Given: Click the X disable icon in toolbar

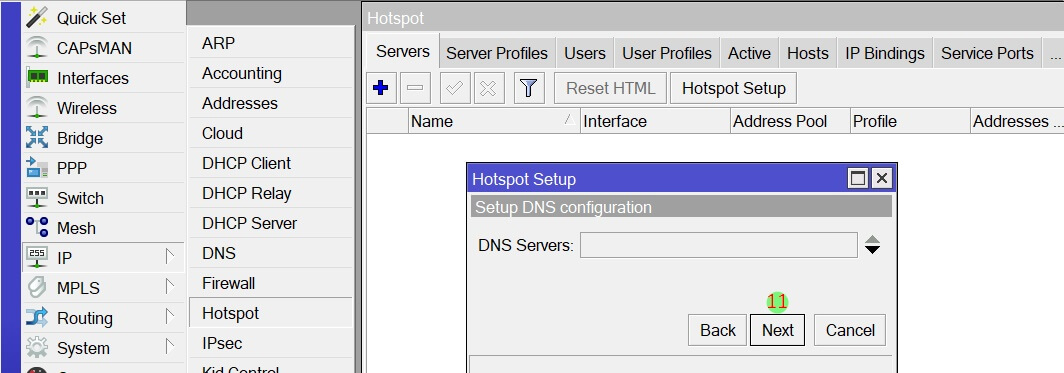Looking at the screenshot, I should click(x=488, y=88).
